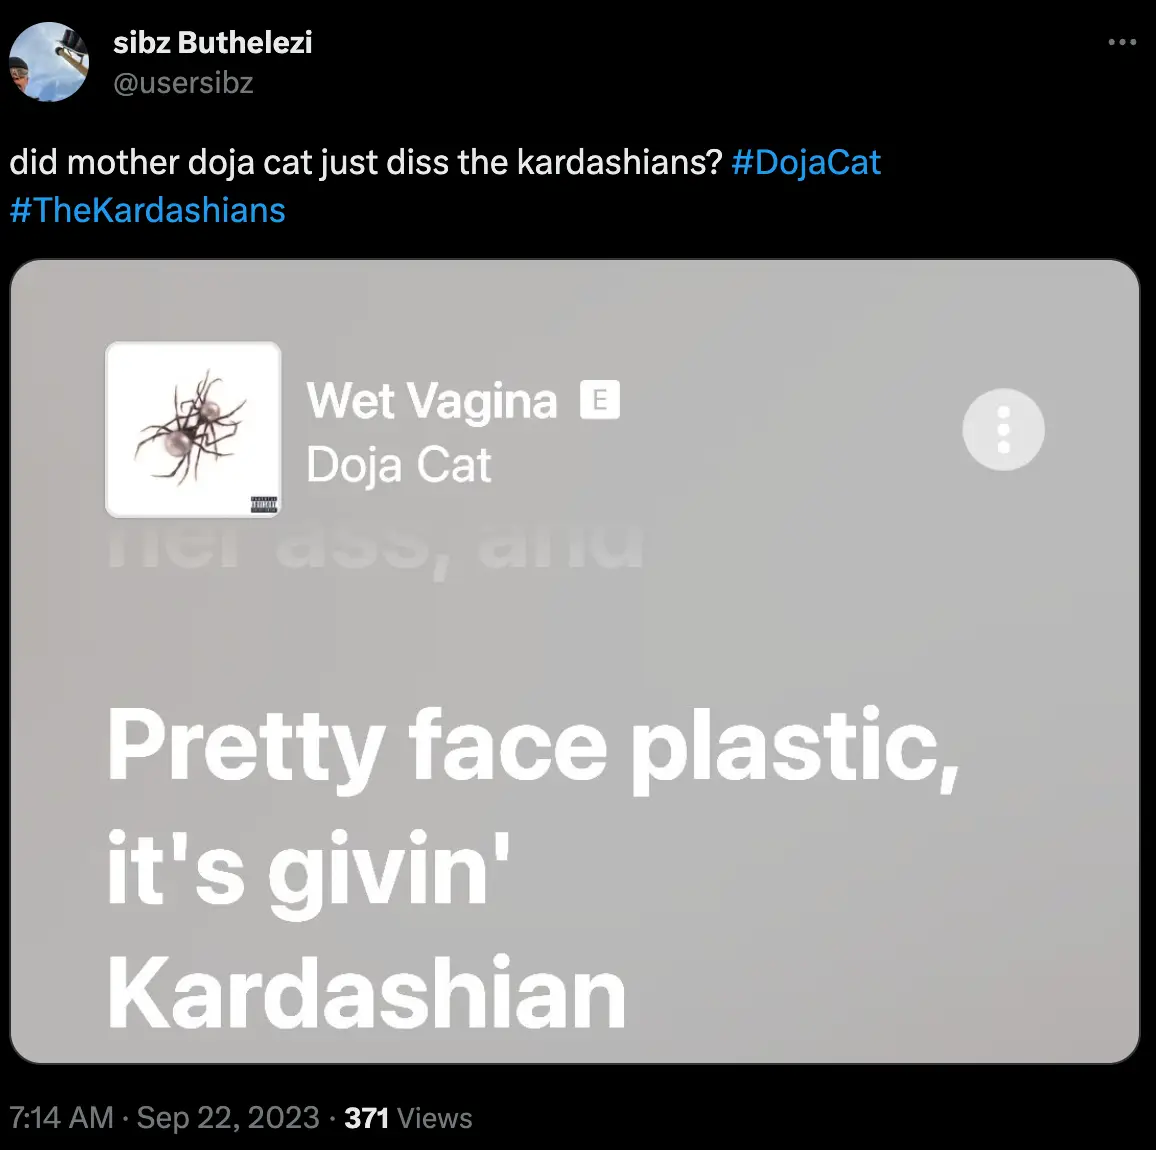This screenshot has height=1150, width=1156.
Task: Click the tweet text asking about the Kardashians
Action: [x=365, y=162]
